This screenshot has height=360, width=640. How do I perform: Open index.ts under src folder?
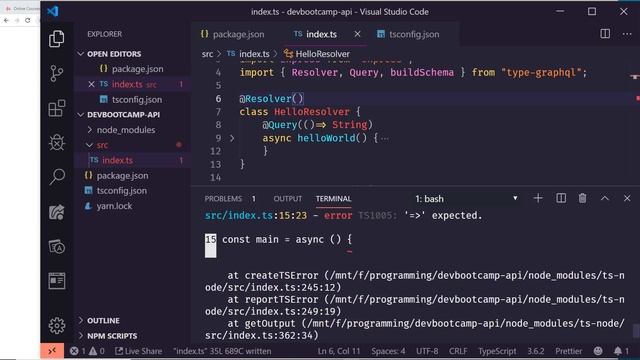pos(118,160)
